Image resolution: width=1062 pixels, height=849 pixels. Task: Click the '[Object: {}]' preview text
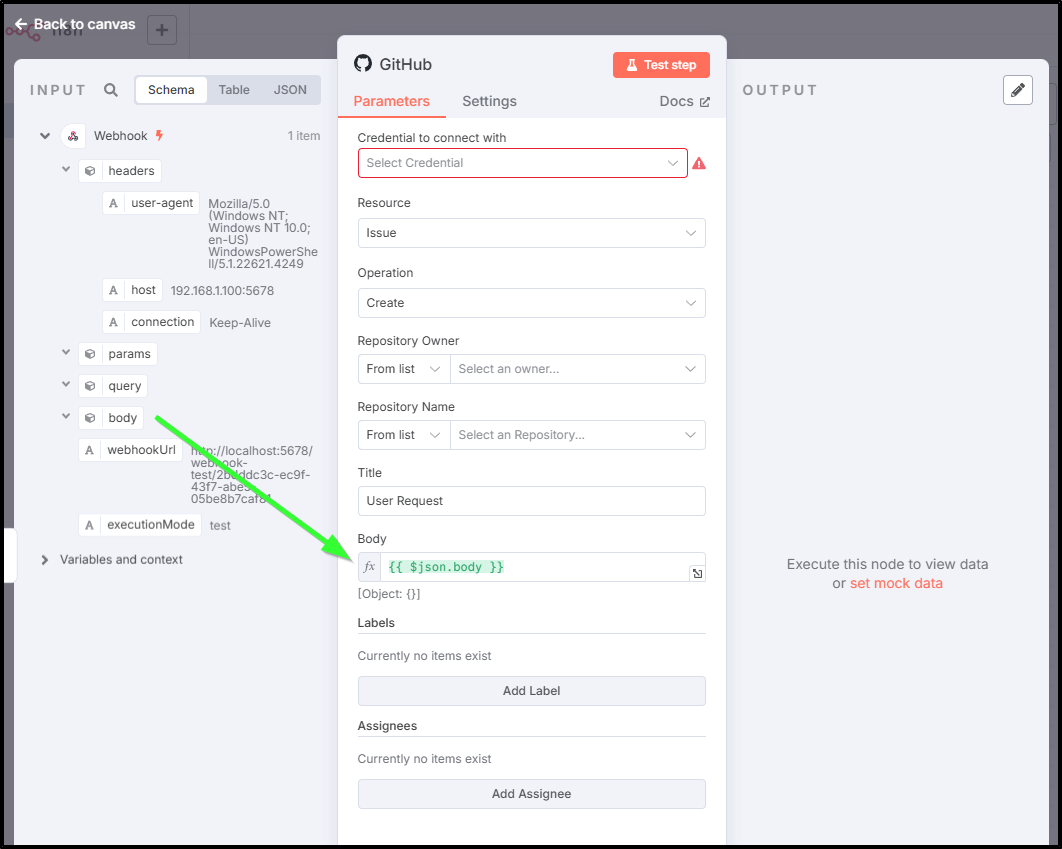pyautogui.click(x=389, y=594)
